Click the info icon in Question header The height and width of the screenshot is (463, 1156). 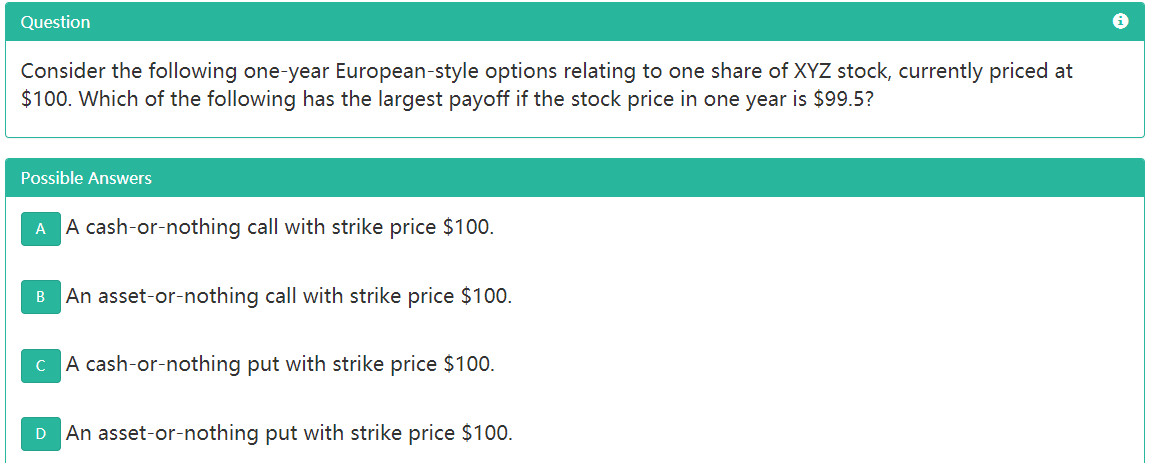pyautogui.click(x=1120, y=22)
